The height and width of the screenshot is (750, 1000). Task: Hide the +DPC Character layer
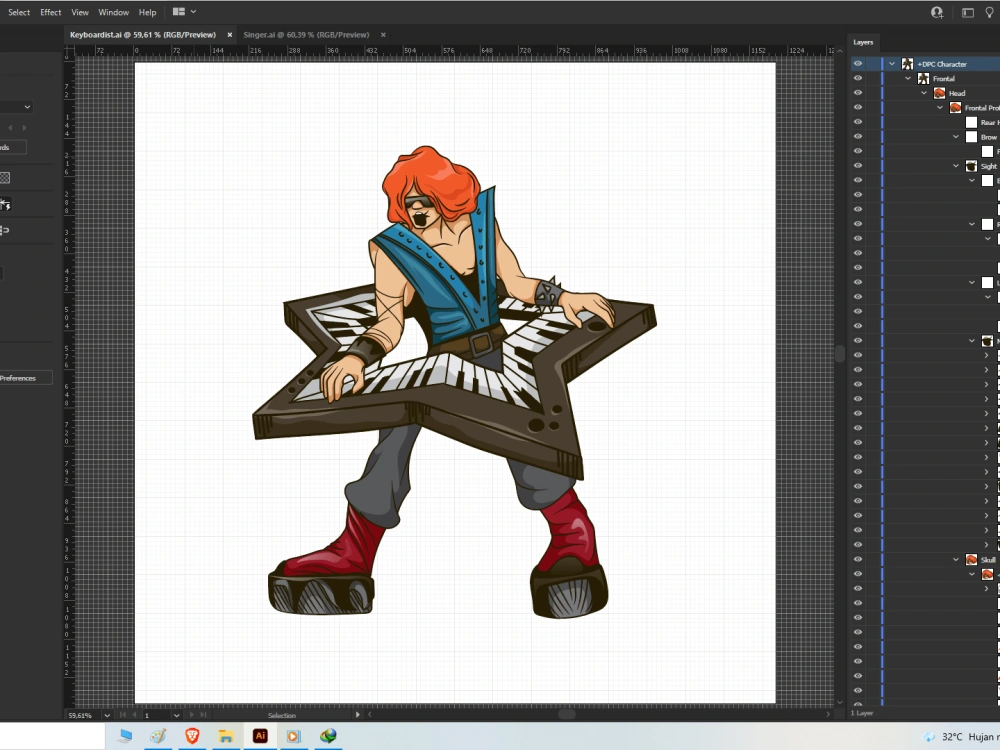(x=858, y=63)
